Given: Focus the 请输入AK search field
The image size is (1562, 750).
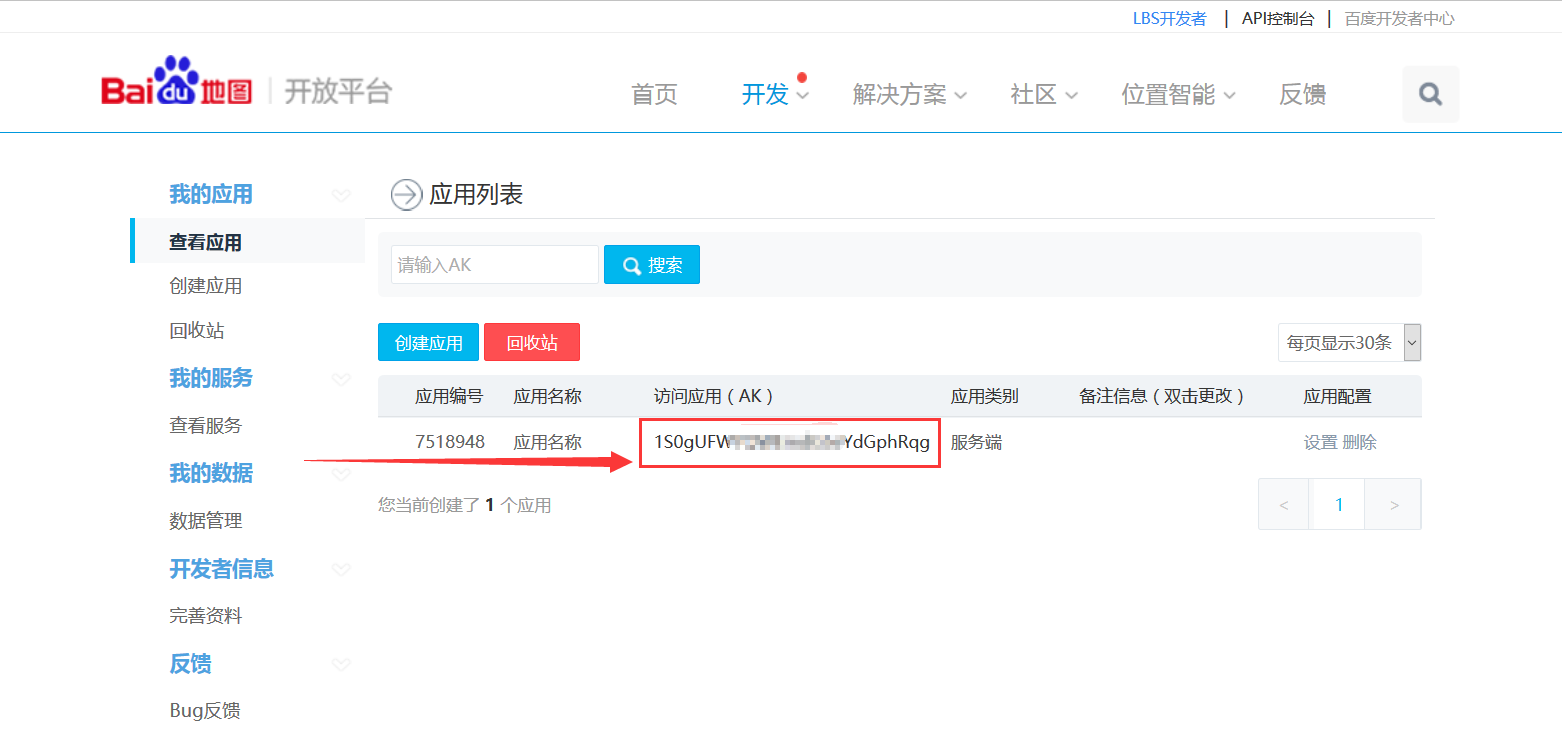Looking at the screenshot, I should [x=495, y=265].
